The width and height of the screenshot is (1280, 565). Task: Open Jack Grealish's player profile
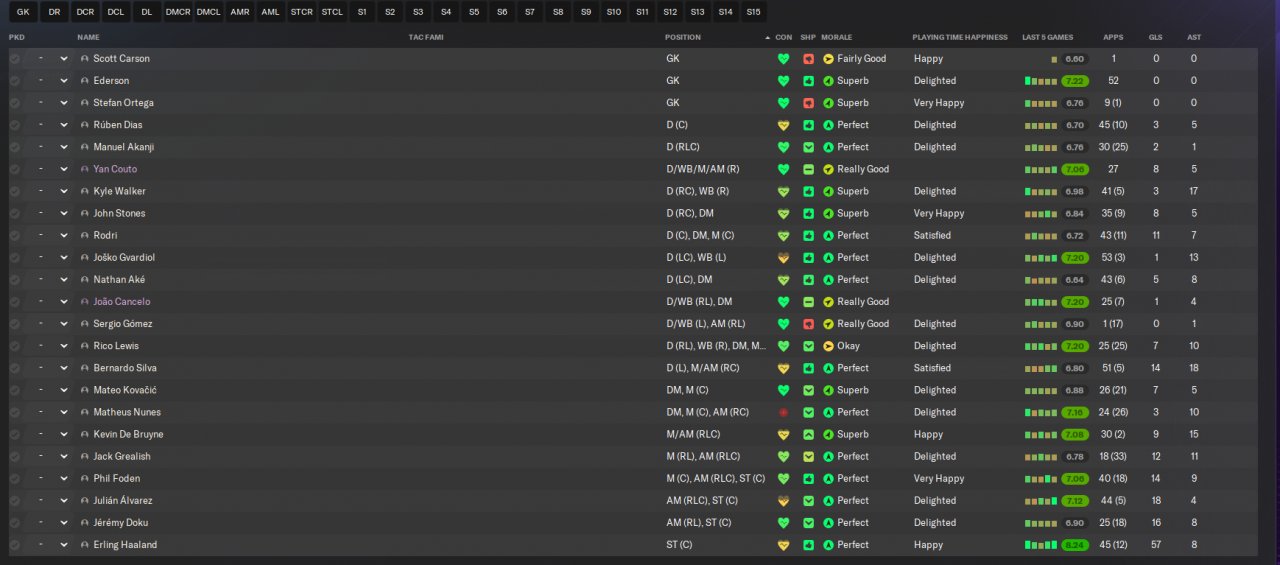click(122, 457)
